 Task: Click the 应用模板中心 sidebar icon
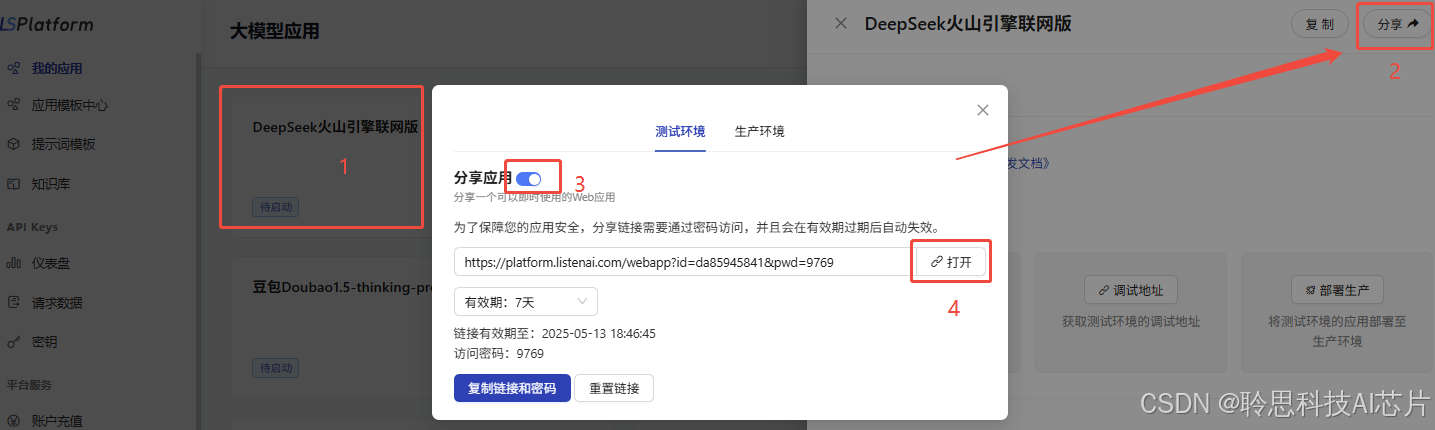tap(13, 105)
